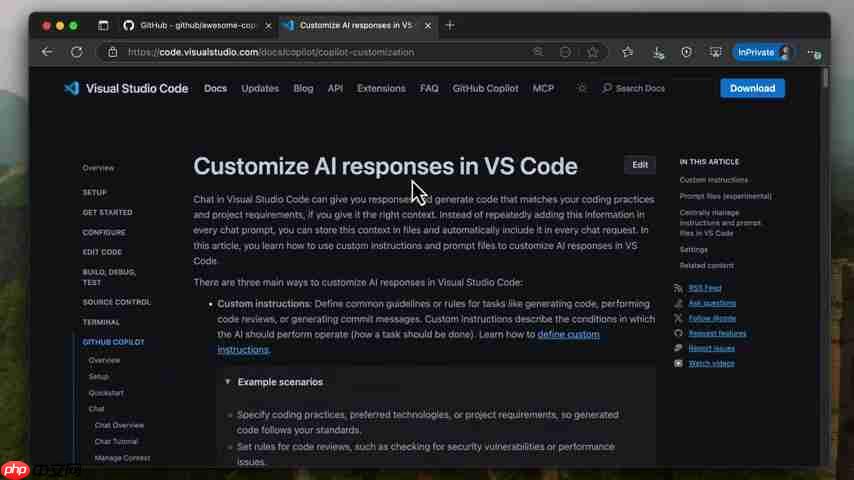Screen dimensions: 854x480
Task: Click the Search Docs field
Action: 640,88
